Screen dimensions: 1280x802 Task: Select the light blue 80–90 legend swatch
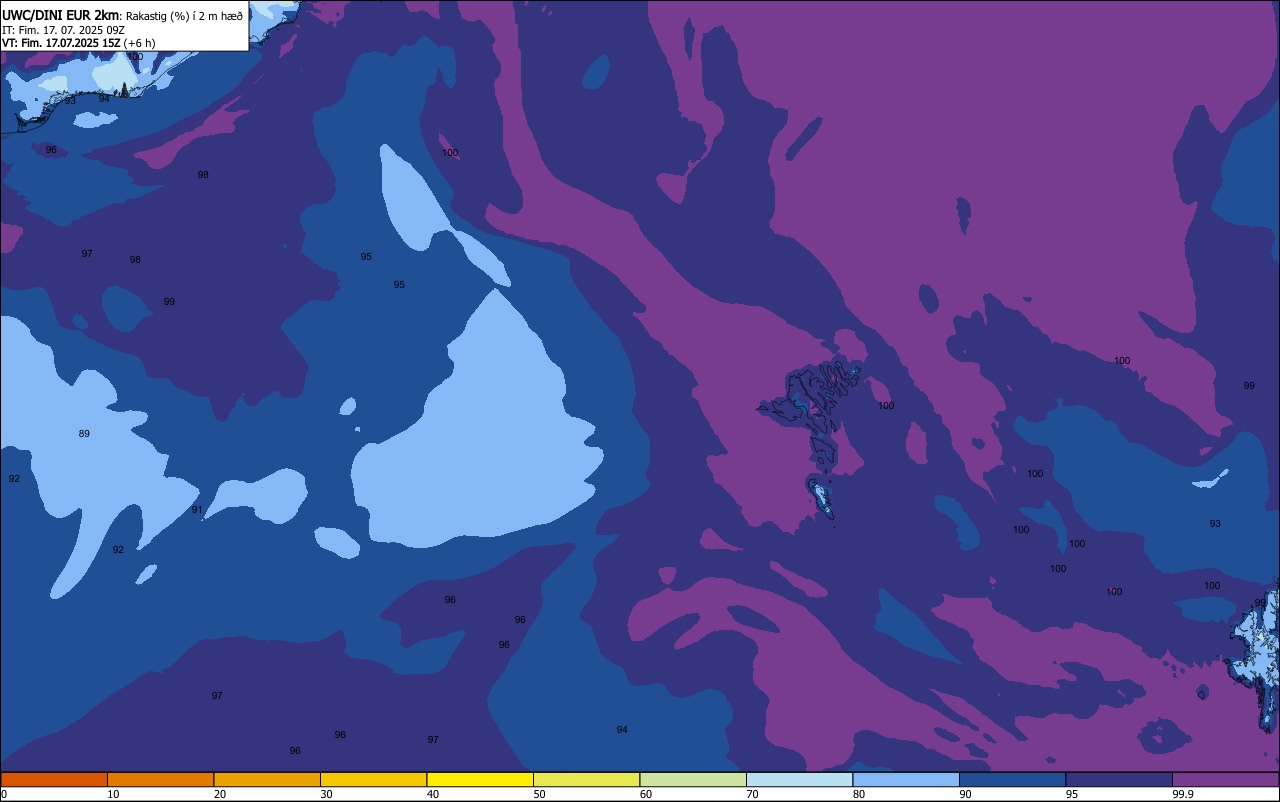pyautogui.click(x=906, y=779)
